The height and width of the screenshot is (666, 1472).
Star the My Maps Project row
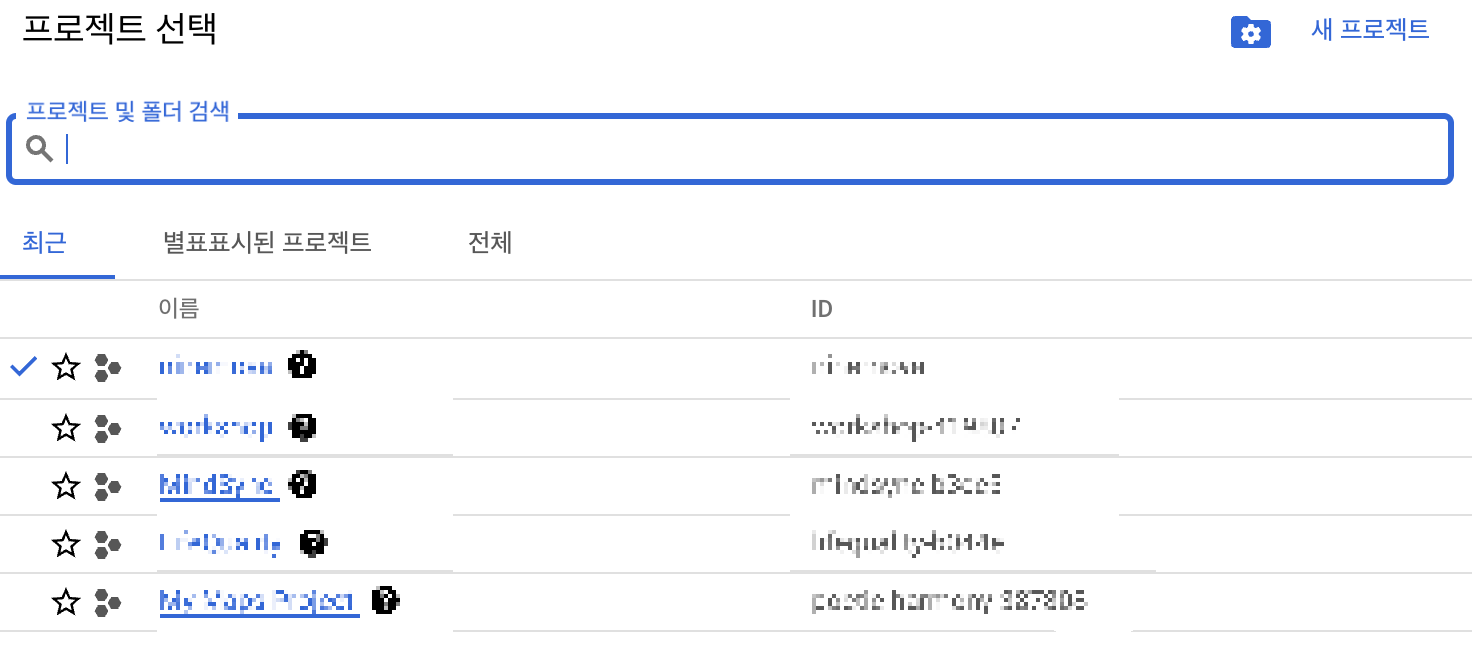66,603
